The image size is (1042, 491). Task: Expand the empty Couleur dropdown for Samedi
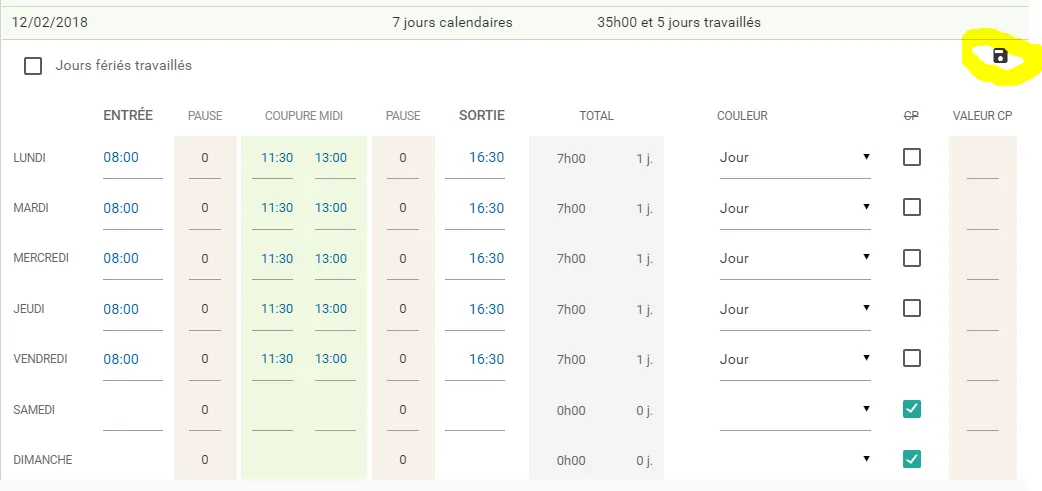pyautogui.click(x=795, y=410)
